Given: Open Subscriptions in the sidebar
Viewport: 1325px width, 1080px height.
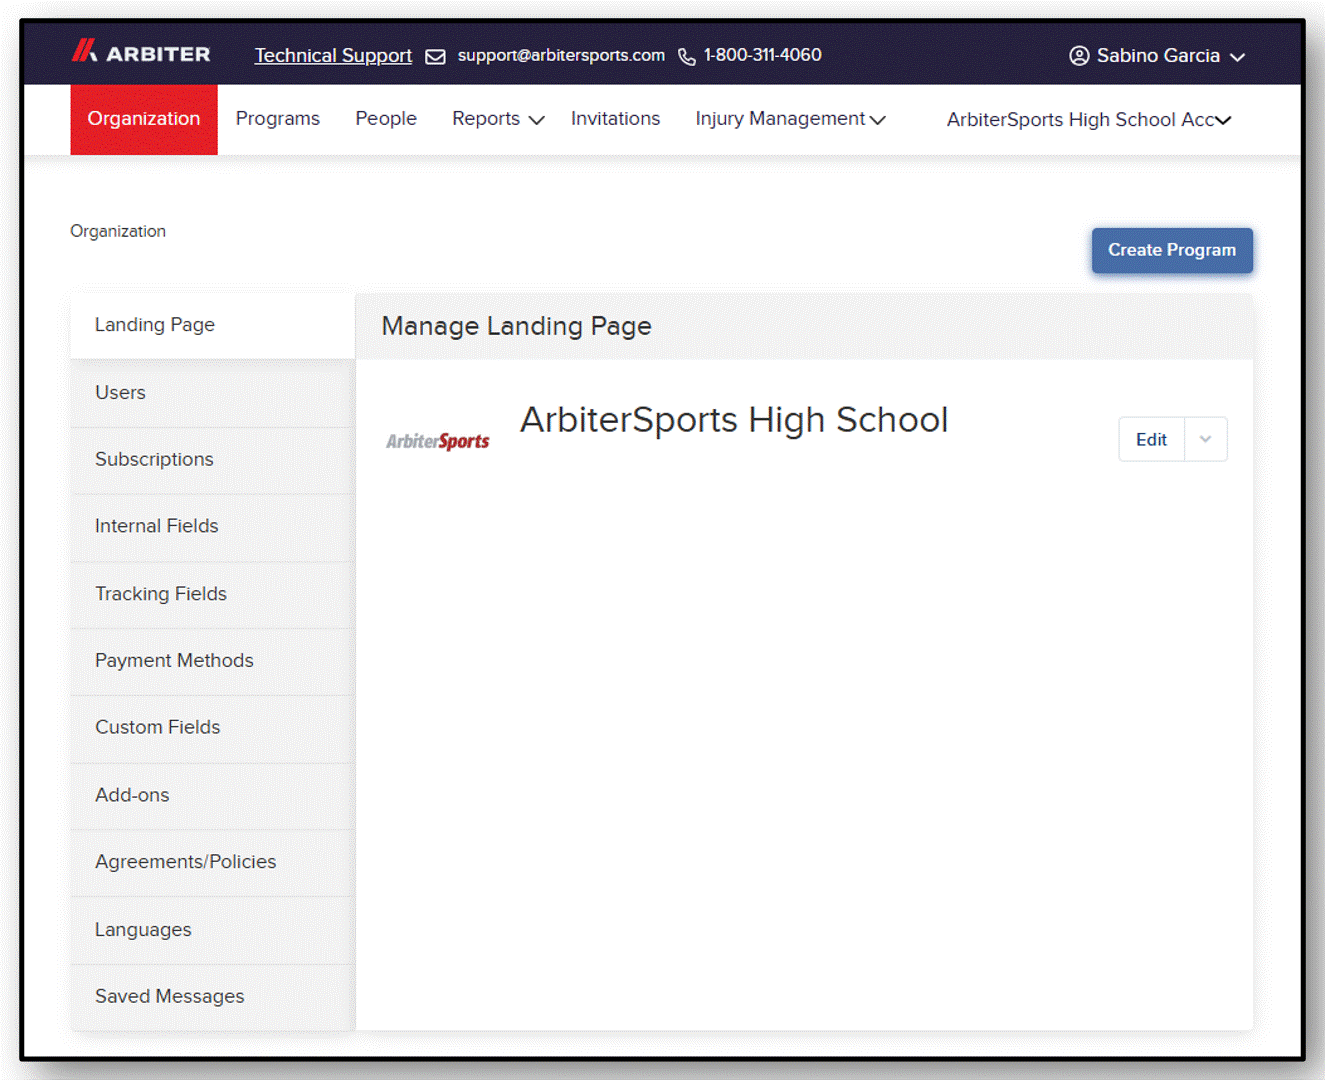Looking at the screenshot, I should (212, 460).
